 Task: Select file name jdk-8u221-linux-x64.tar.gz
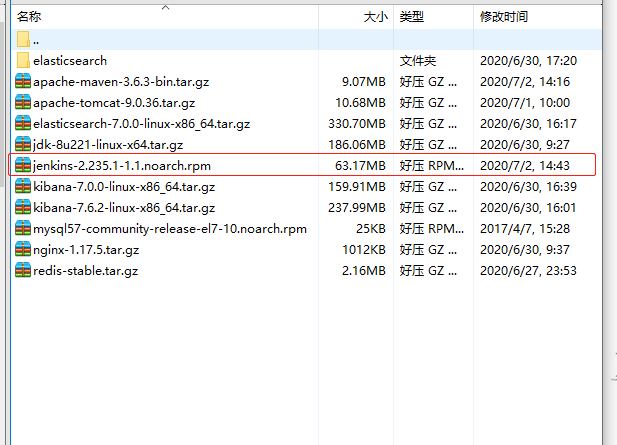tap(108, 145)
